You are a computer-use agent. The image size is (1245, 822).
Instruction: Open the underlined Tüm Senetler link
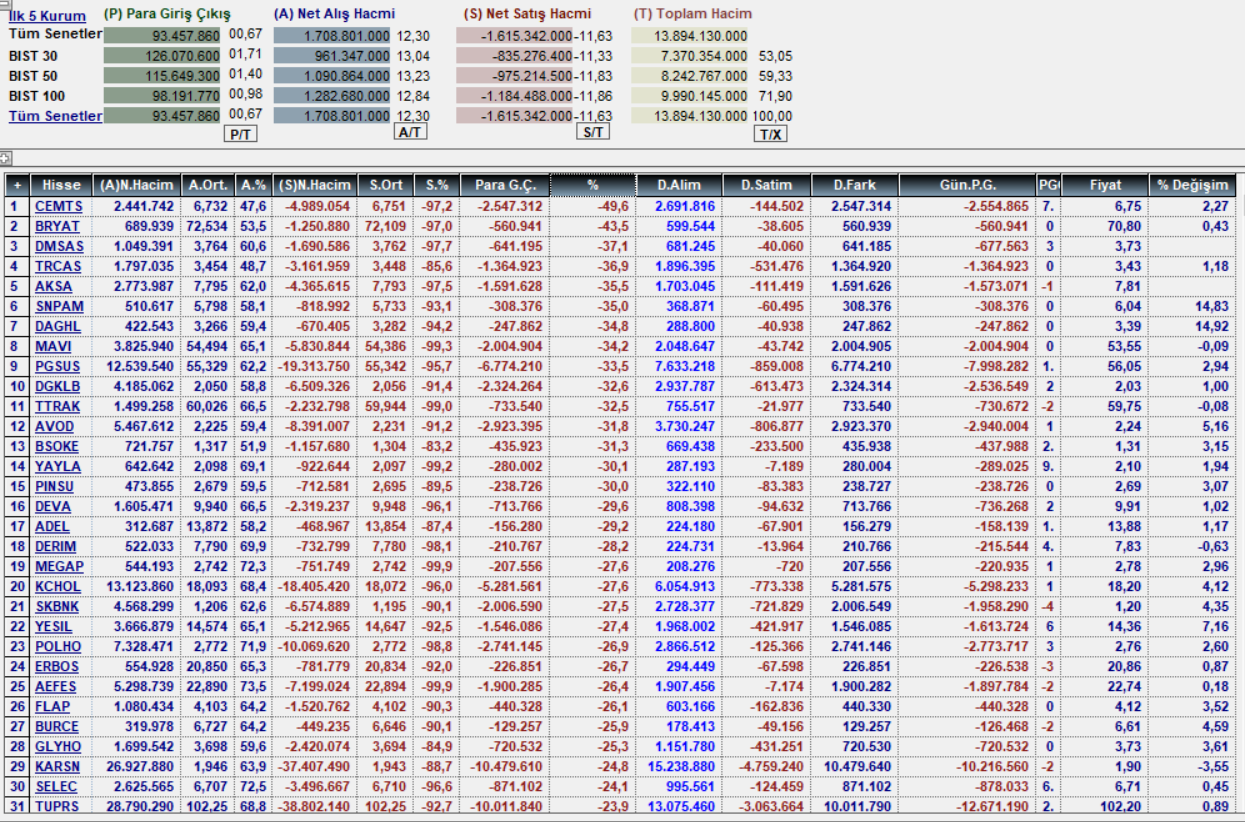55,116
